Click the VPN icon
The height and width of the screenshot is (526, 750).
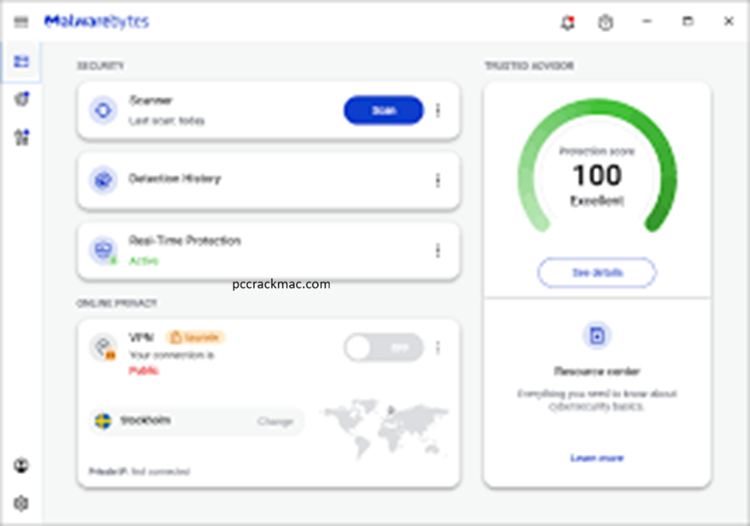pos(103,347)
